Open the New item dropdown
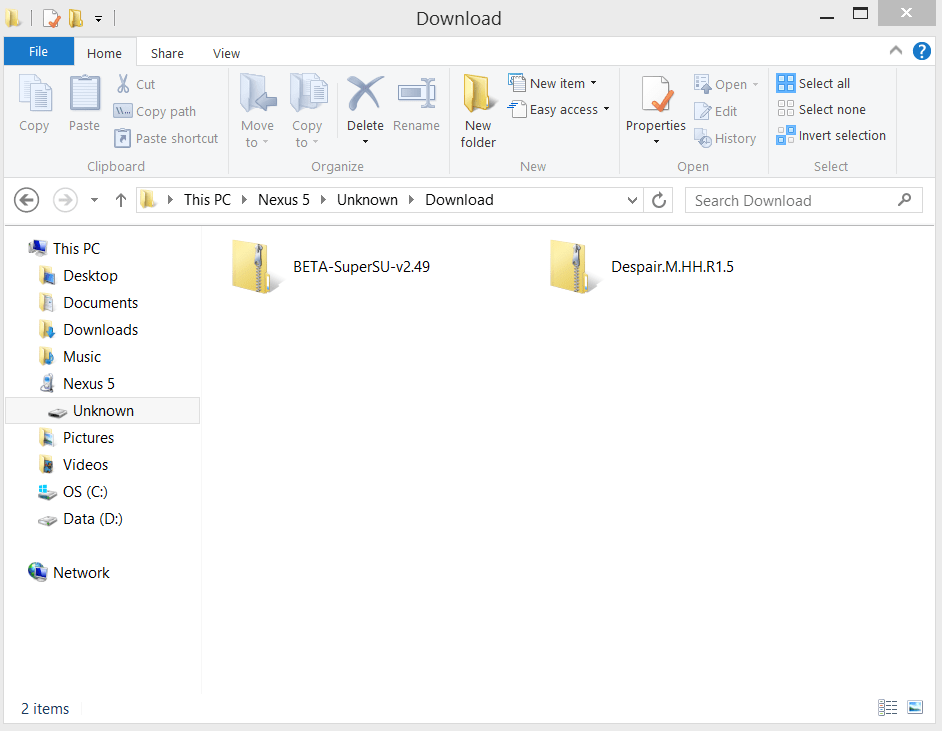The height and width of the screenshot is (731, 942). tap(552, 83)
